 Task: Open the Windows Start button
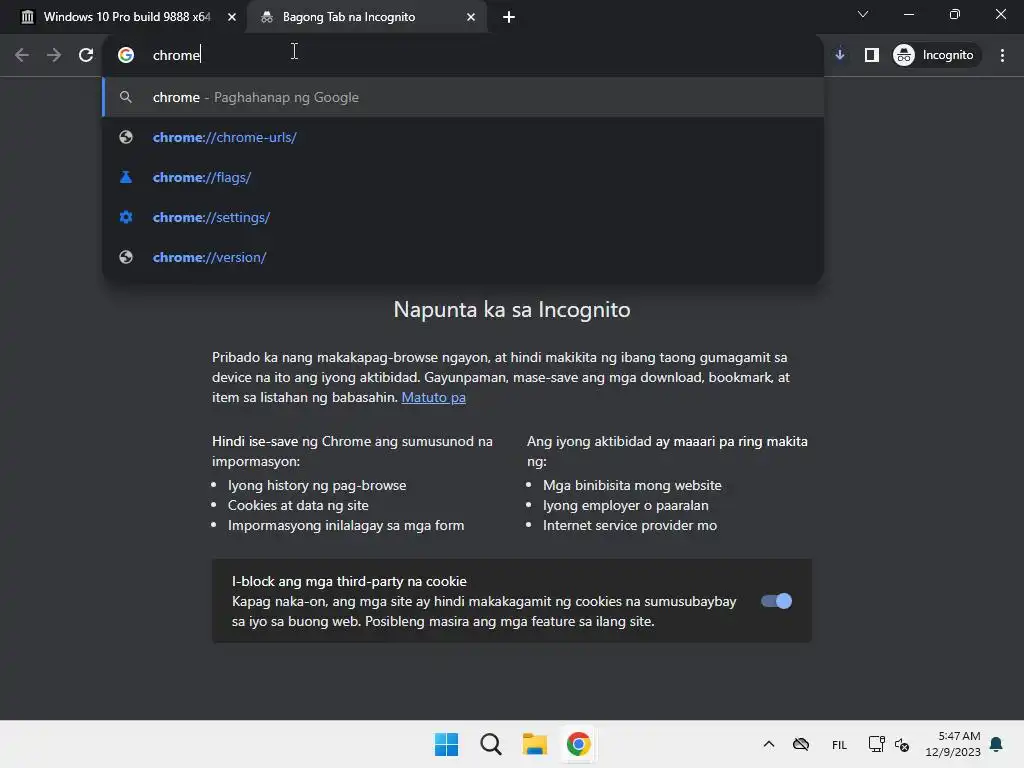tap(447, 744)
